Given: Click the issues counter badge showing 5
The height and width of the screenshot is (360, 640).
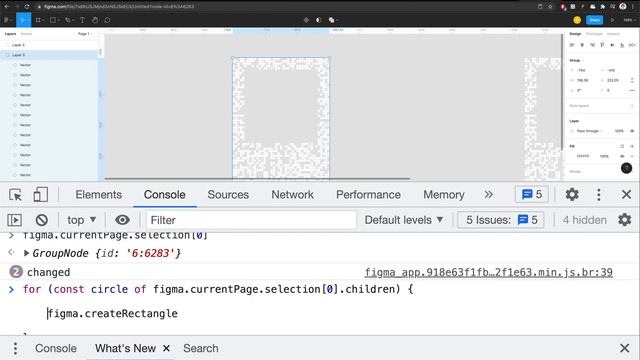Looking at the screenshot, I should (x=532, y=194).
